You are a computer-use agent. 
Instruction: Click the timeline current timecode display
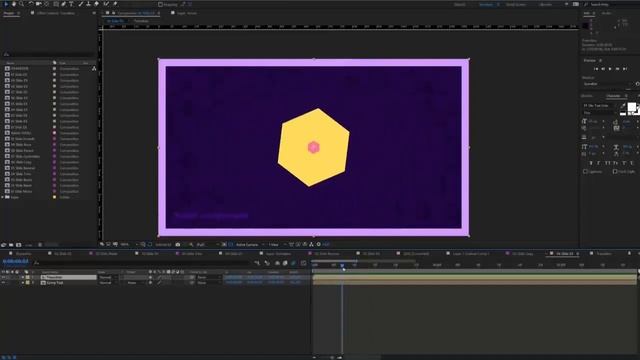[16, 262]
